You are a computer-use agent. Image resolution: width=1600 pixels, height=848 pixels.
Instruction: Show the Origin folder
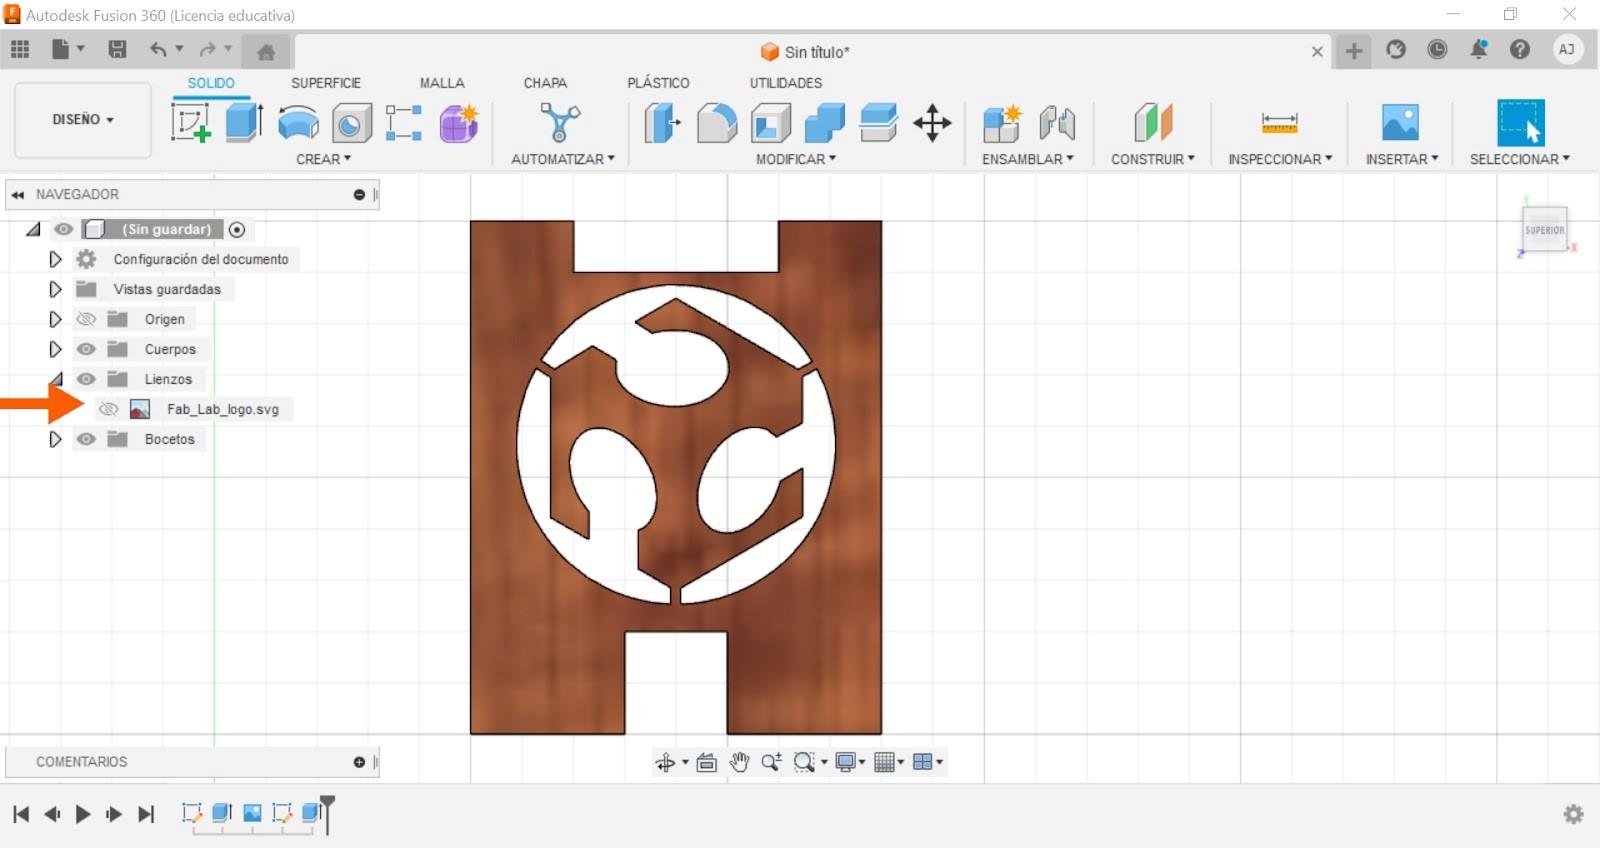(86, 319)
